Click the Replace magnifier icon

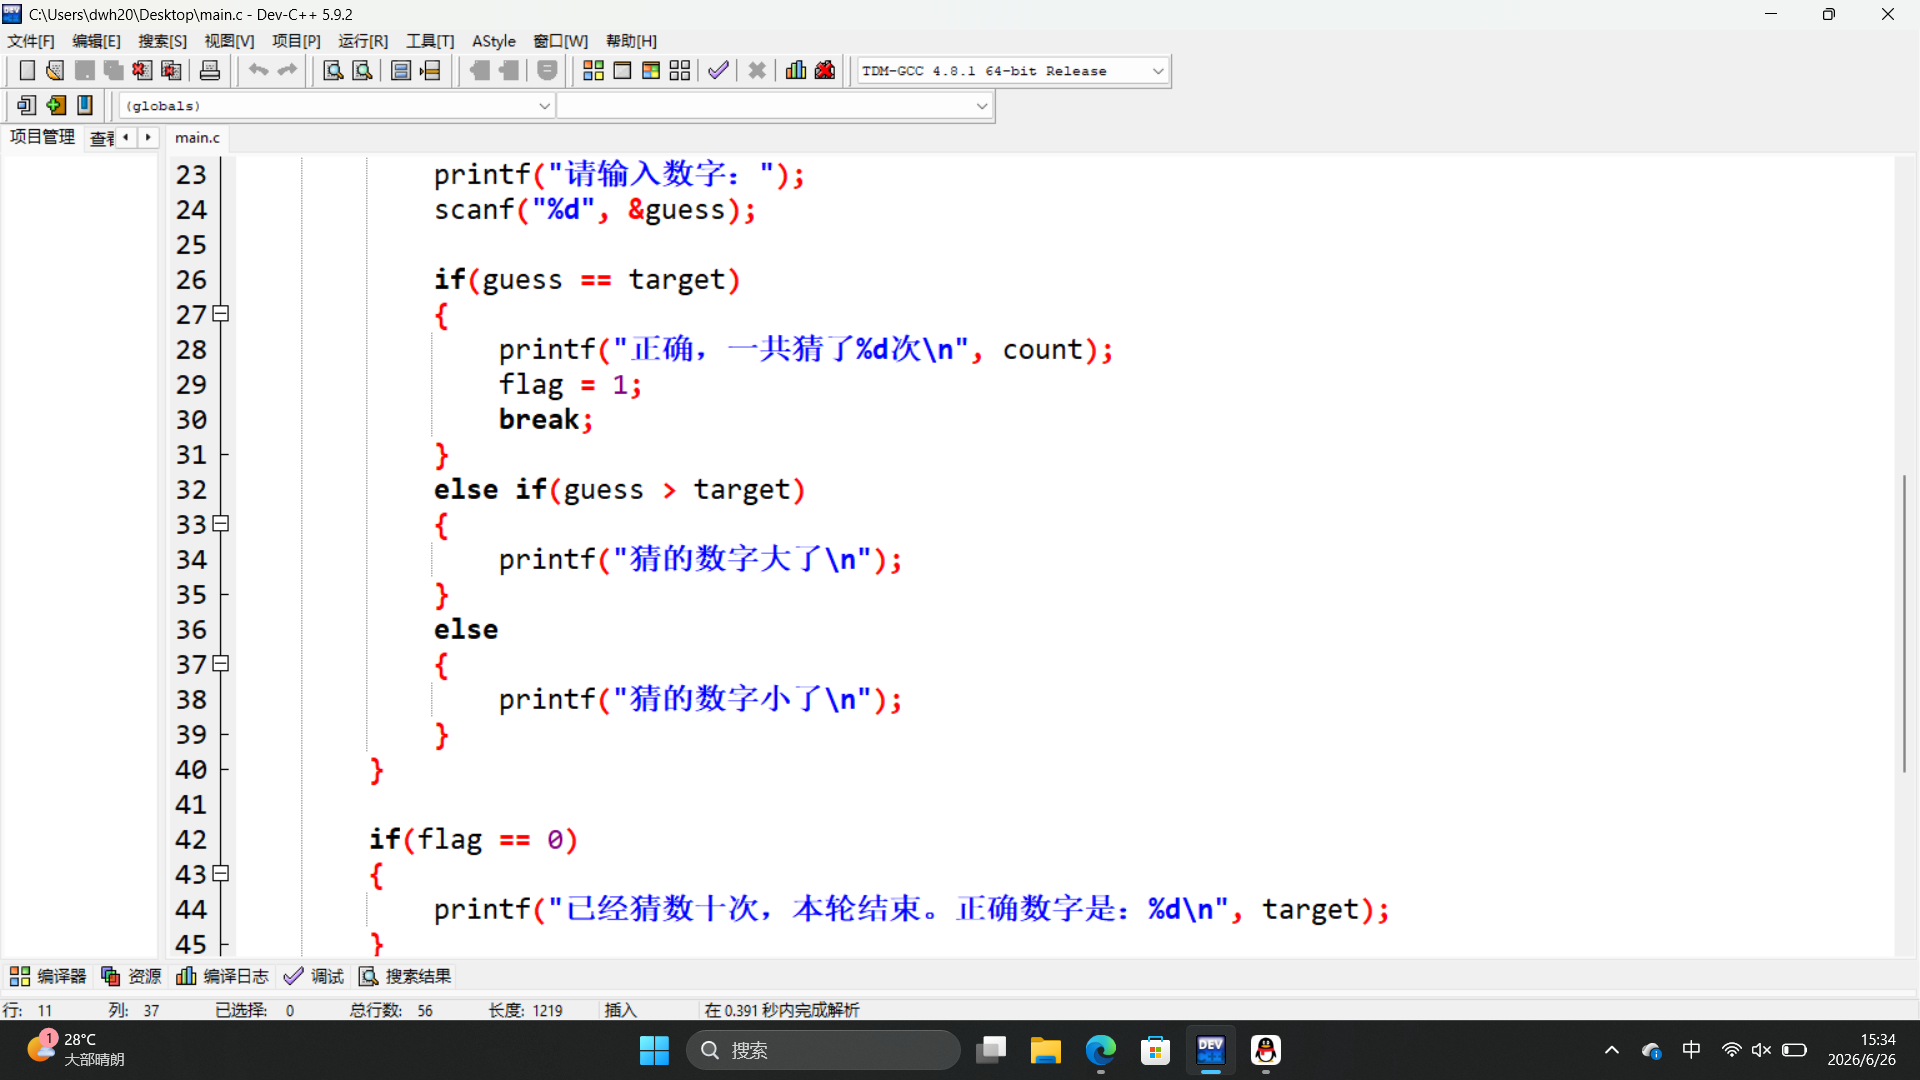click(362, 71)
